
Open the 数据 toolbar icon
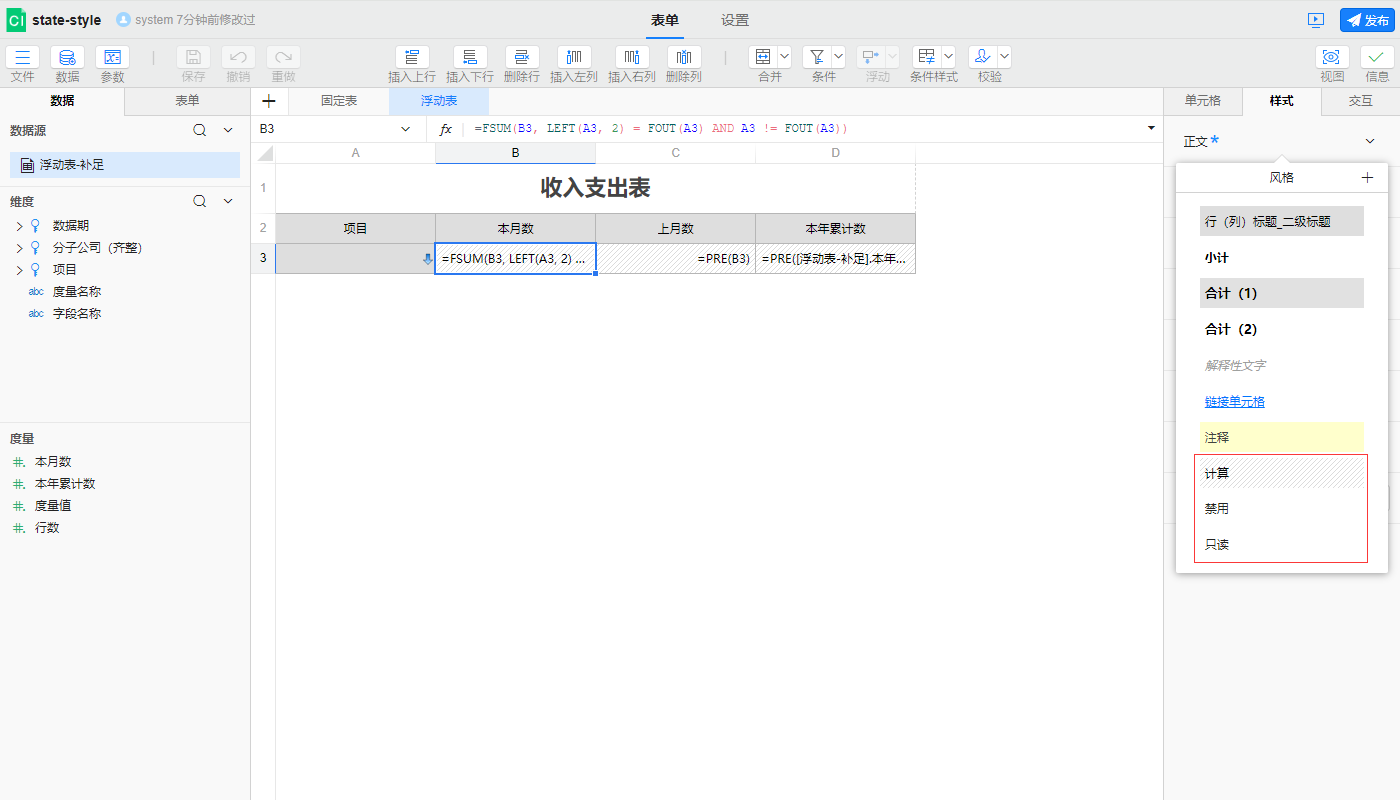point(67,58)
